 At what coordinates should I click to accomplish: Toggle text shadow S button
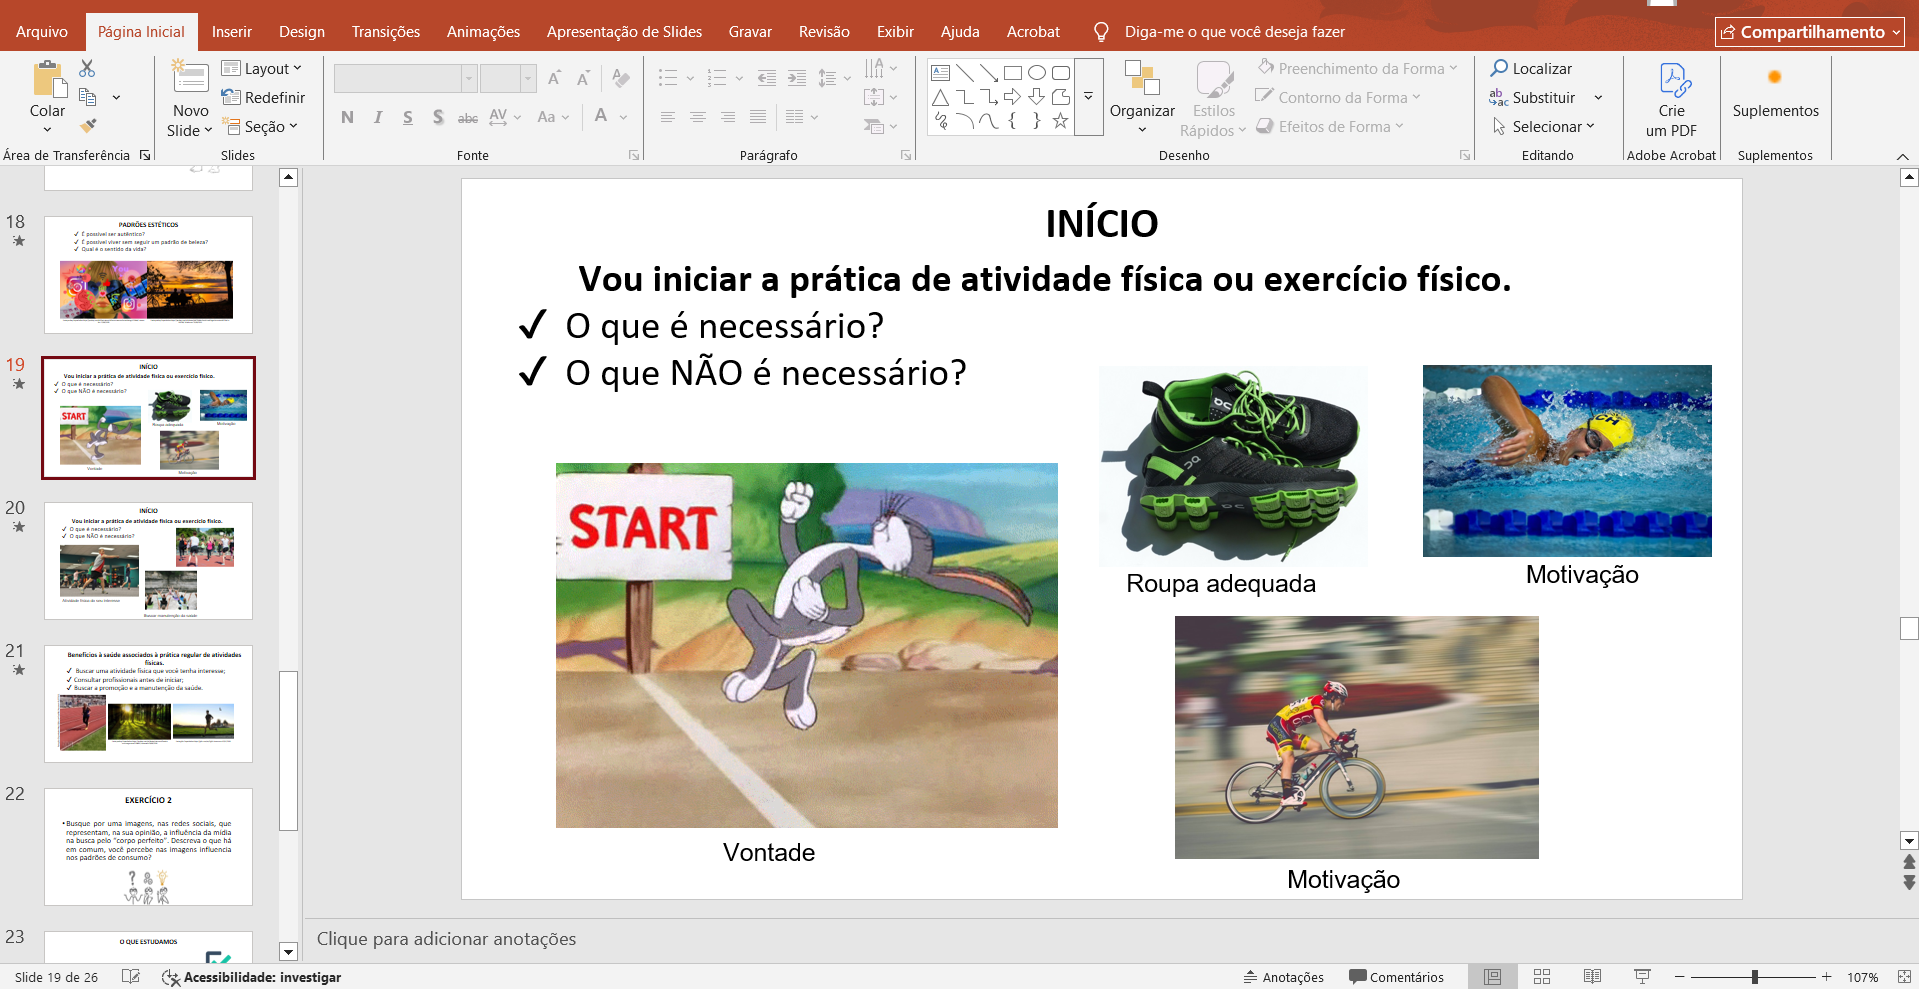coord(438,117)
